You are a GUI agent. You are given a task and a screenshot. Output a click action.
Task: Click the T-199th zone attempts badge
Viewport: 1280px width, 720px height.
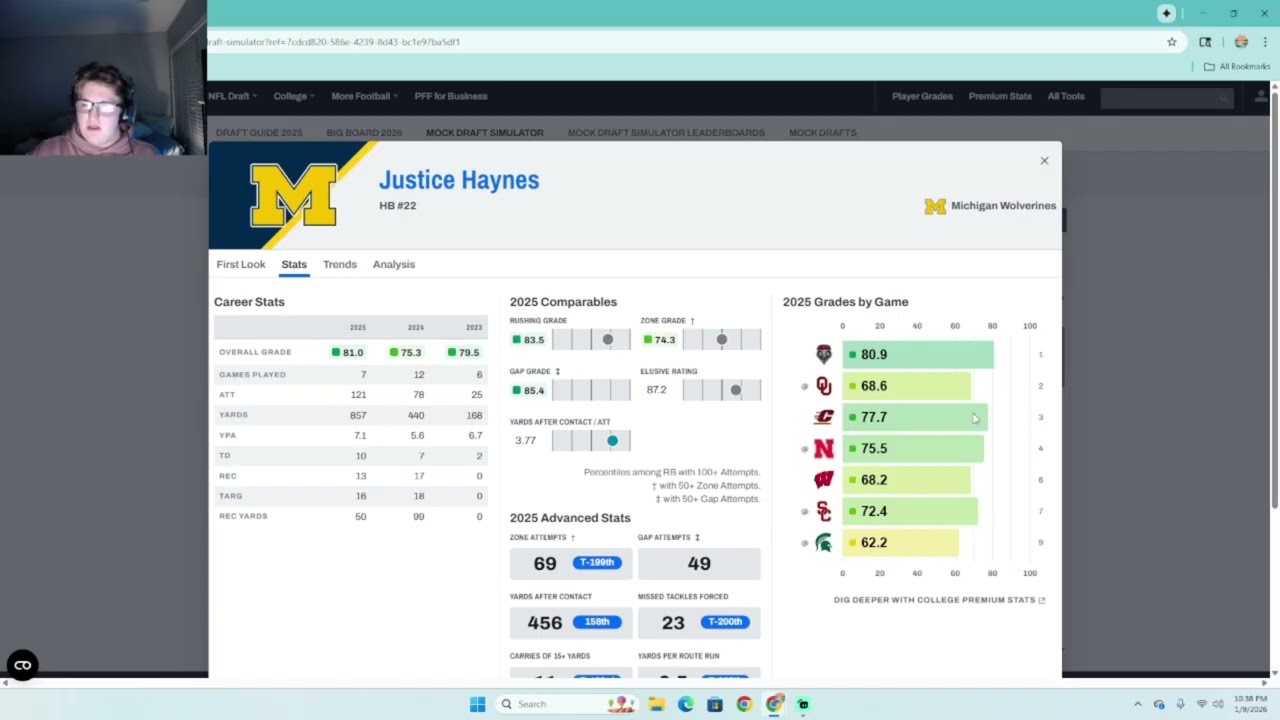pos(597,563)
